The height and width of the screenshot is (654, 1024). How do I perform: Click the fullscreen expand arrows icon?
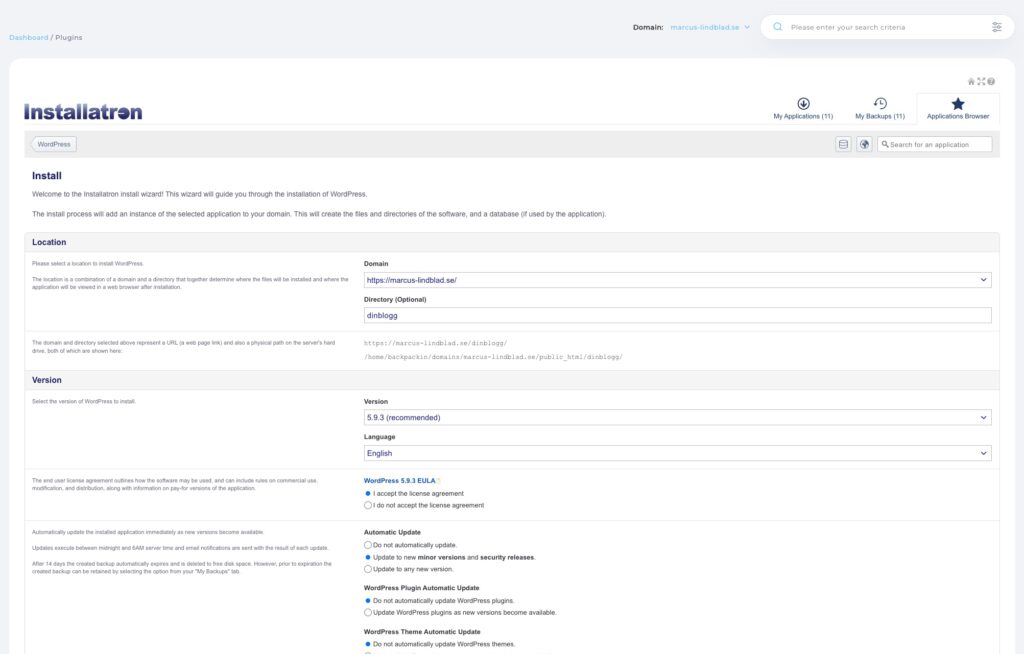[981, 82]
